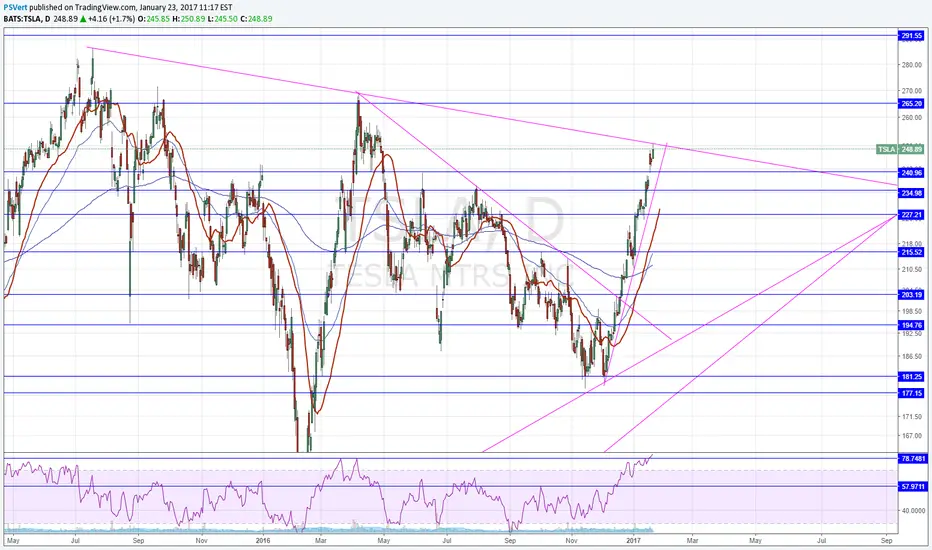Viewport: 932px width, 550px height.
Task: Click the 186.50 price axis value
Action: click(912, 356)
